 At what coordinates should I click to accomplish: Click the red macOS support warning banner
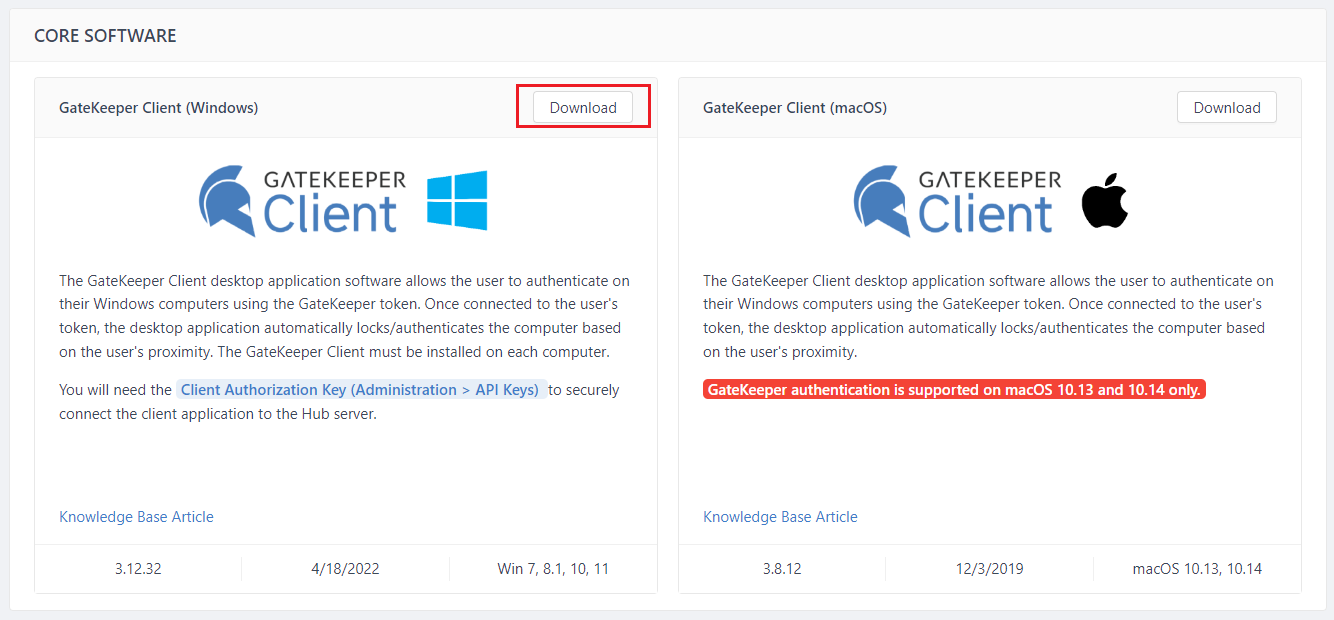953,389
